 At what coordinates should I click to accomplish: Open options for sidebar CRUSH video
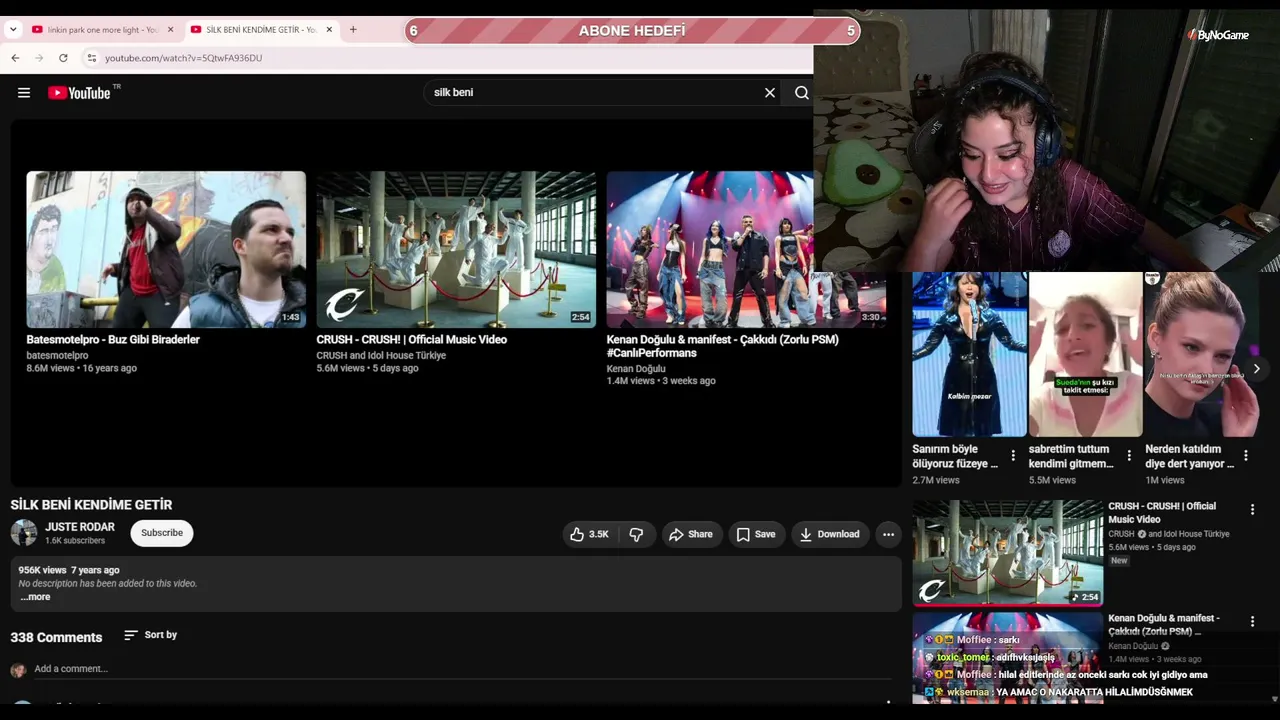(x=1252, y=510)
